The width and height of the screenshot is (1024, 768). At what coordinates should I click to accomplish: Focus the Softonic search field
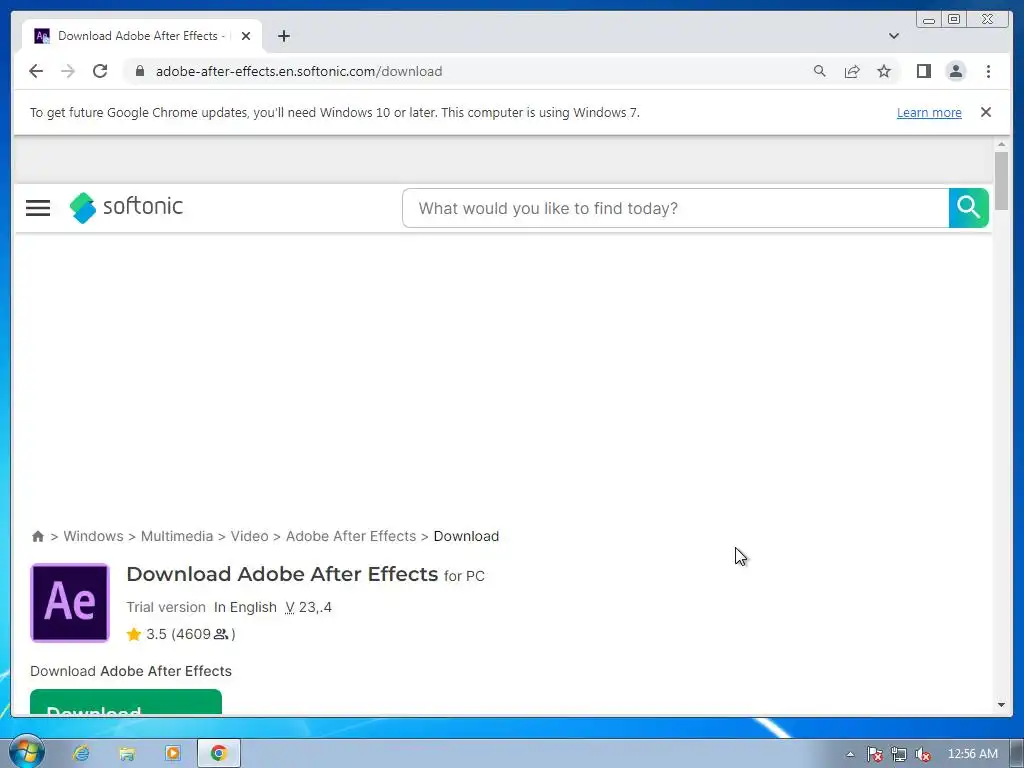[675, 208]
